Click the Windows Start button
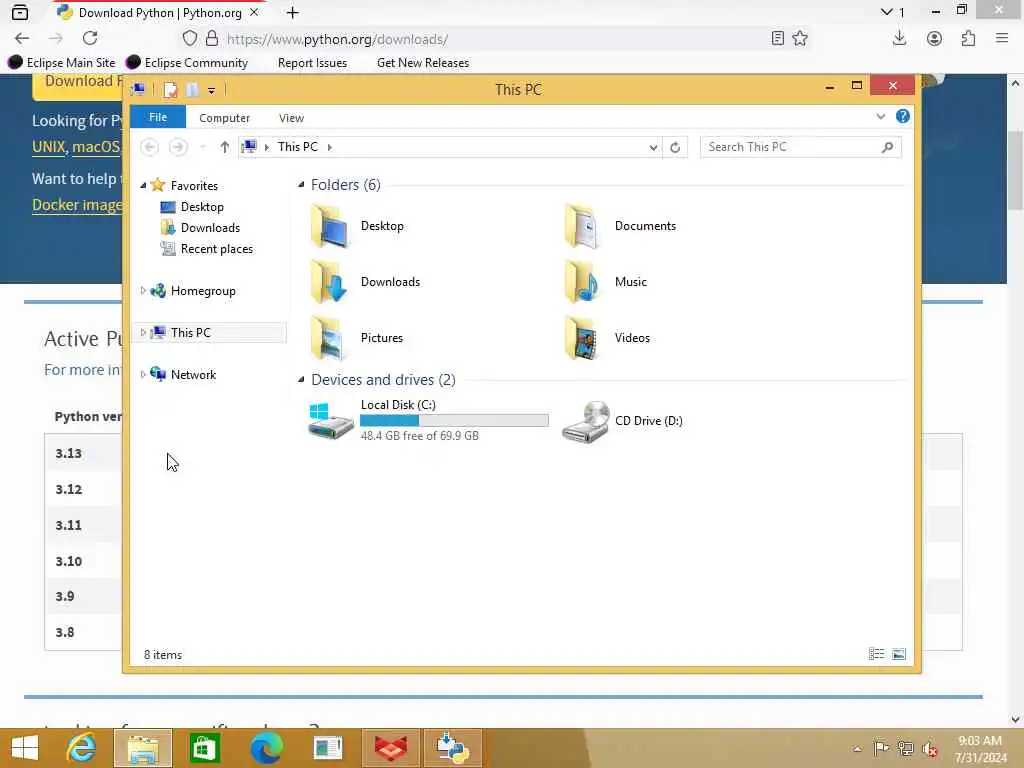This screenshot has height=768, width=1024. (x=25, y=748)
